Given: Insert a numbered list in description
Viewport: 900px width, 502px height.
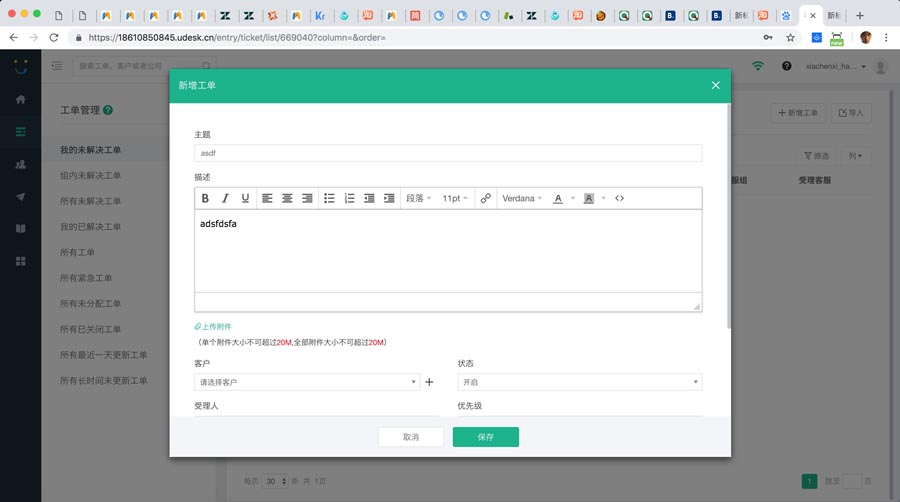Looking at the screenshot, I should (349, 198).
